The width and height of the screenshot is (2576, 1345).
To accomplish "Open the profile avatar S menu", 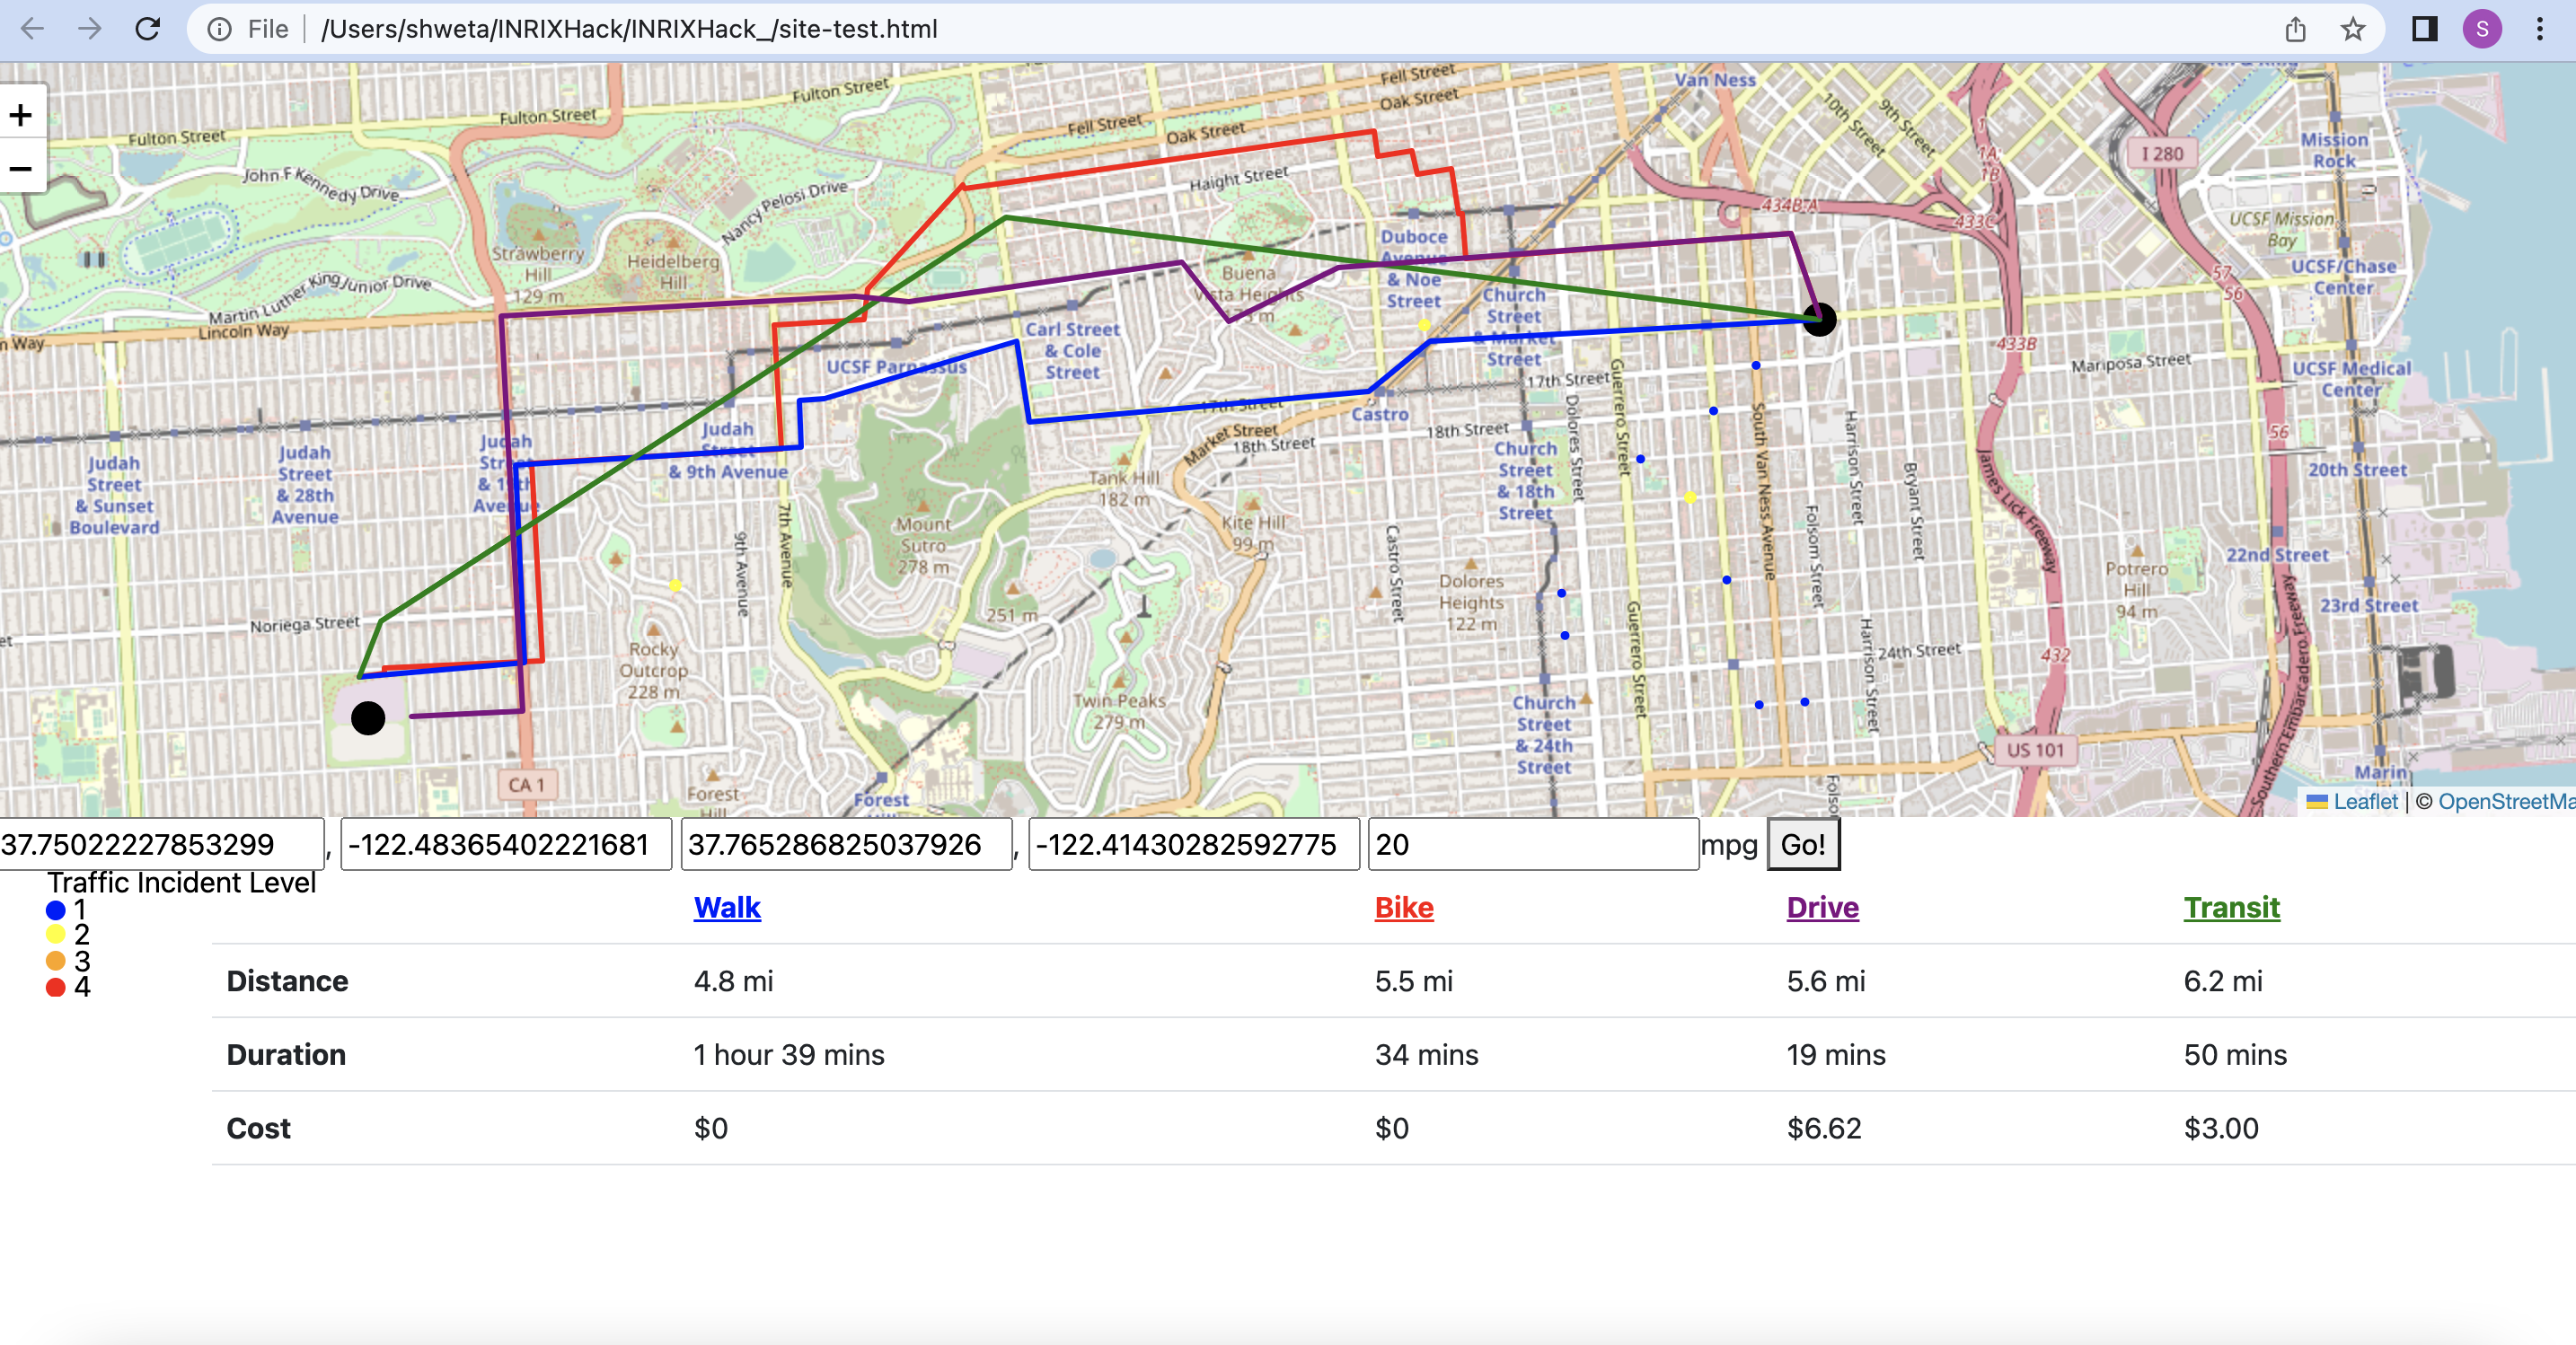I will pos(2482,29).
